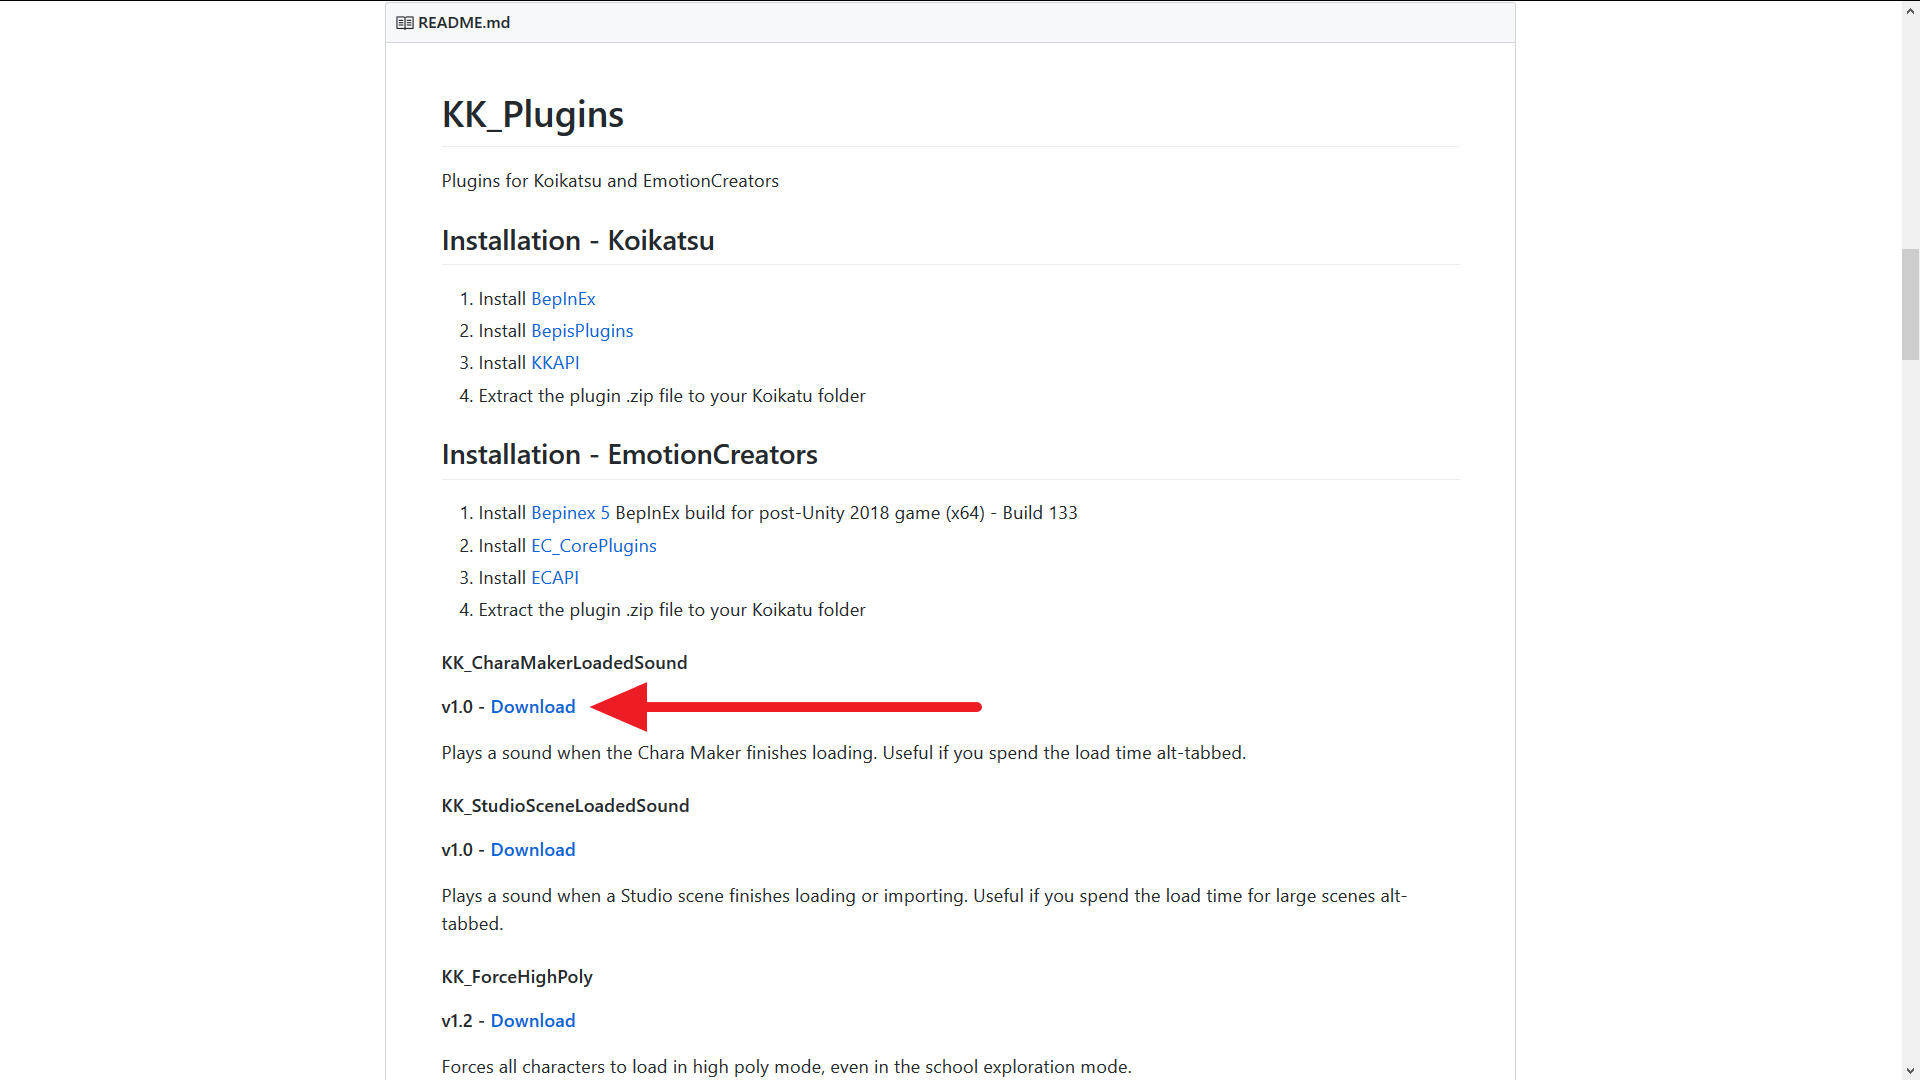The width and height of the screenshot is (1920, 1080).
Task: Click the scrollbar up arrow
Action: [1910, 8]
